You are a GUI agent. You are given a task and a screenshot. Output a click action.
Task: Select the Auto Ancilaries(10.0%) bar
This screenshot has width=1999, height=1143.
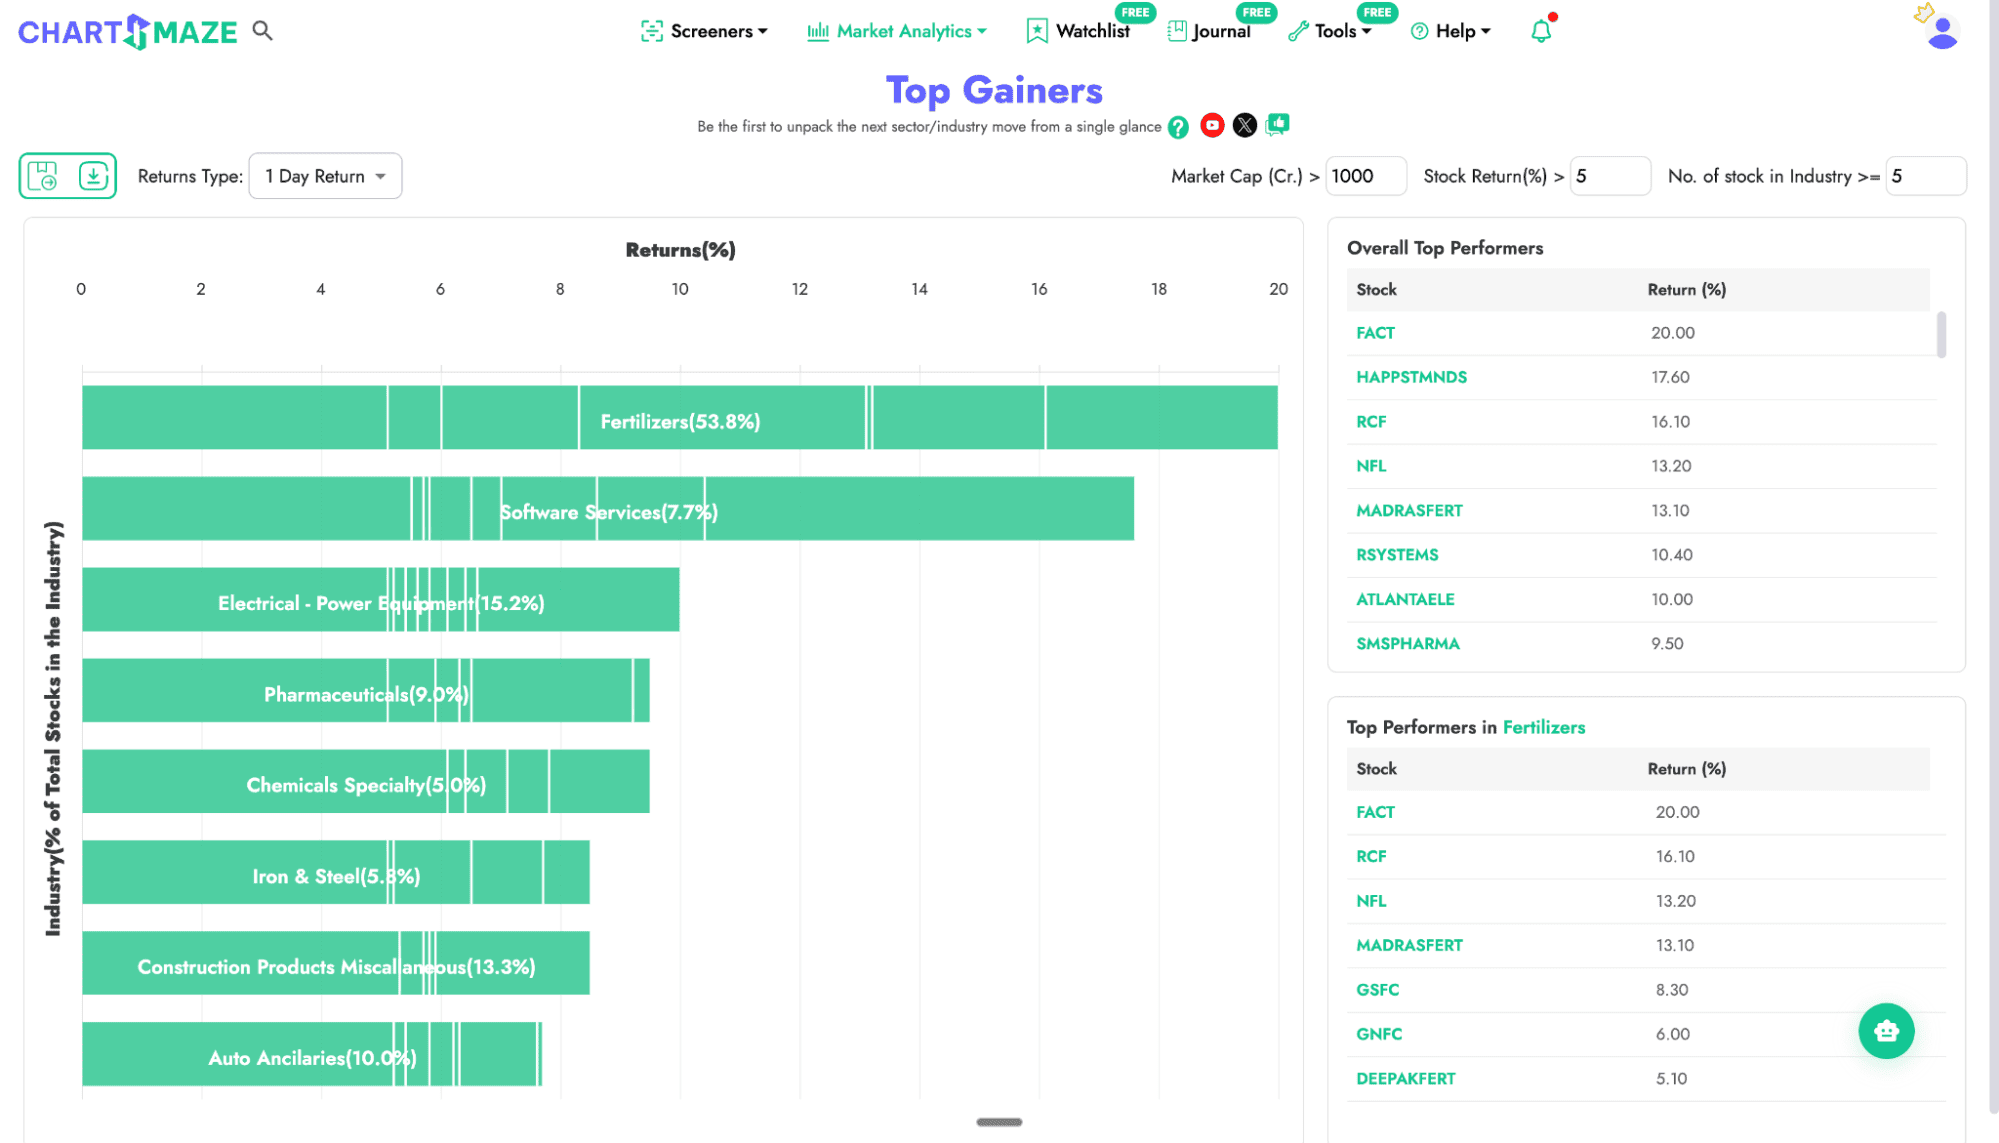coord(312,1054)
